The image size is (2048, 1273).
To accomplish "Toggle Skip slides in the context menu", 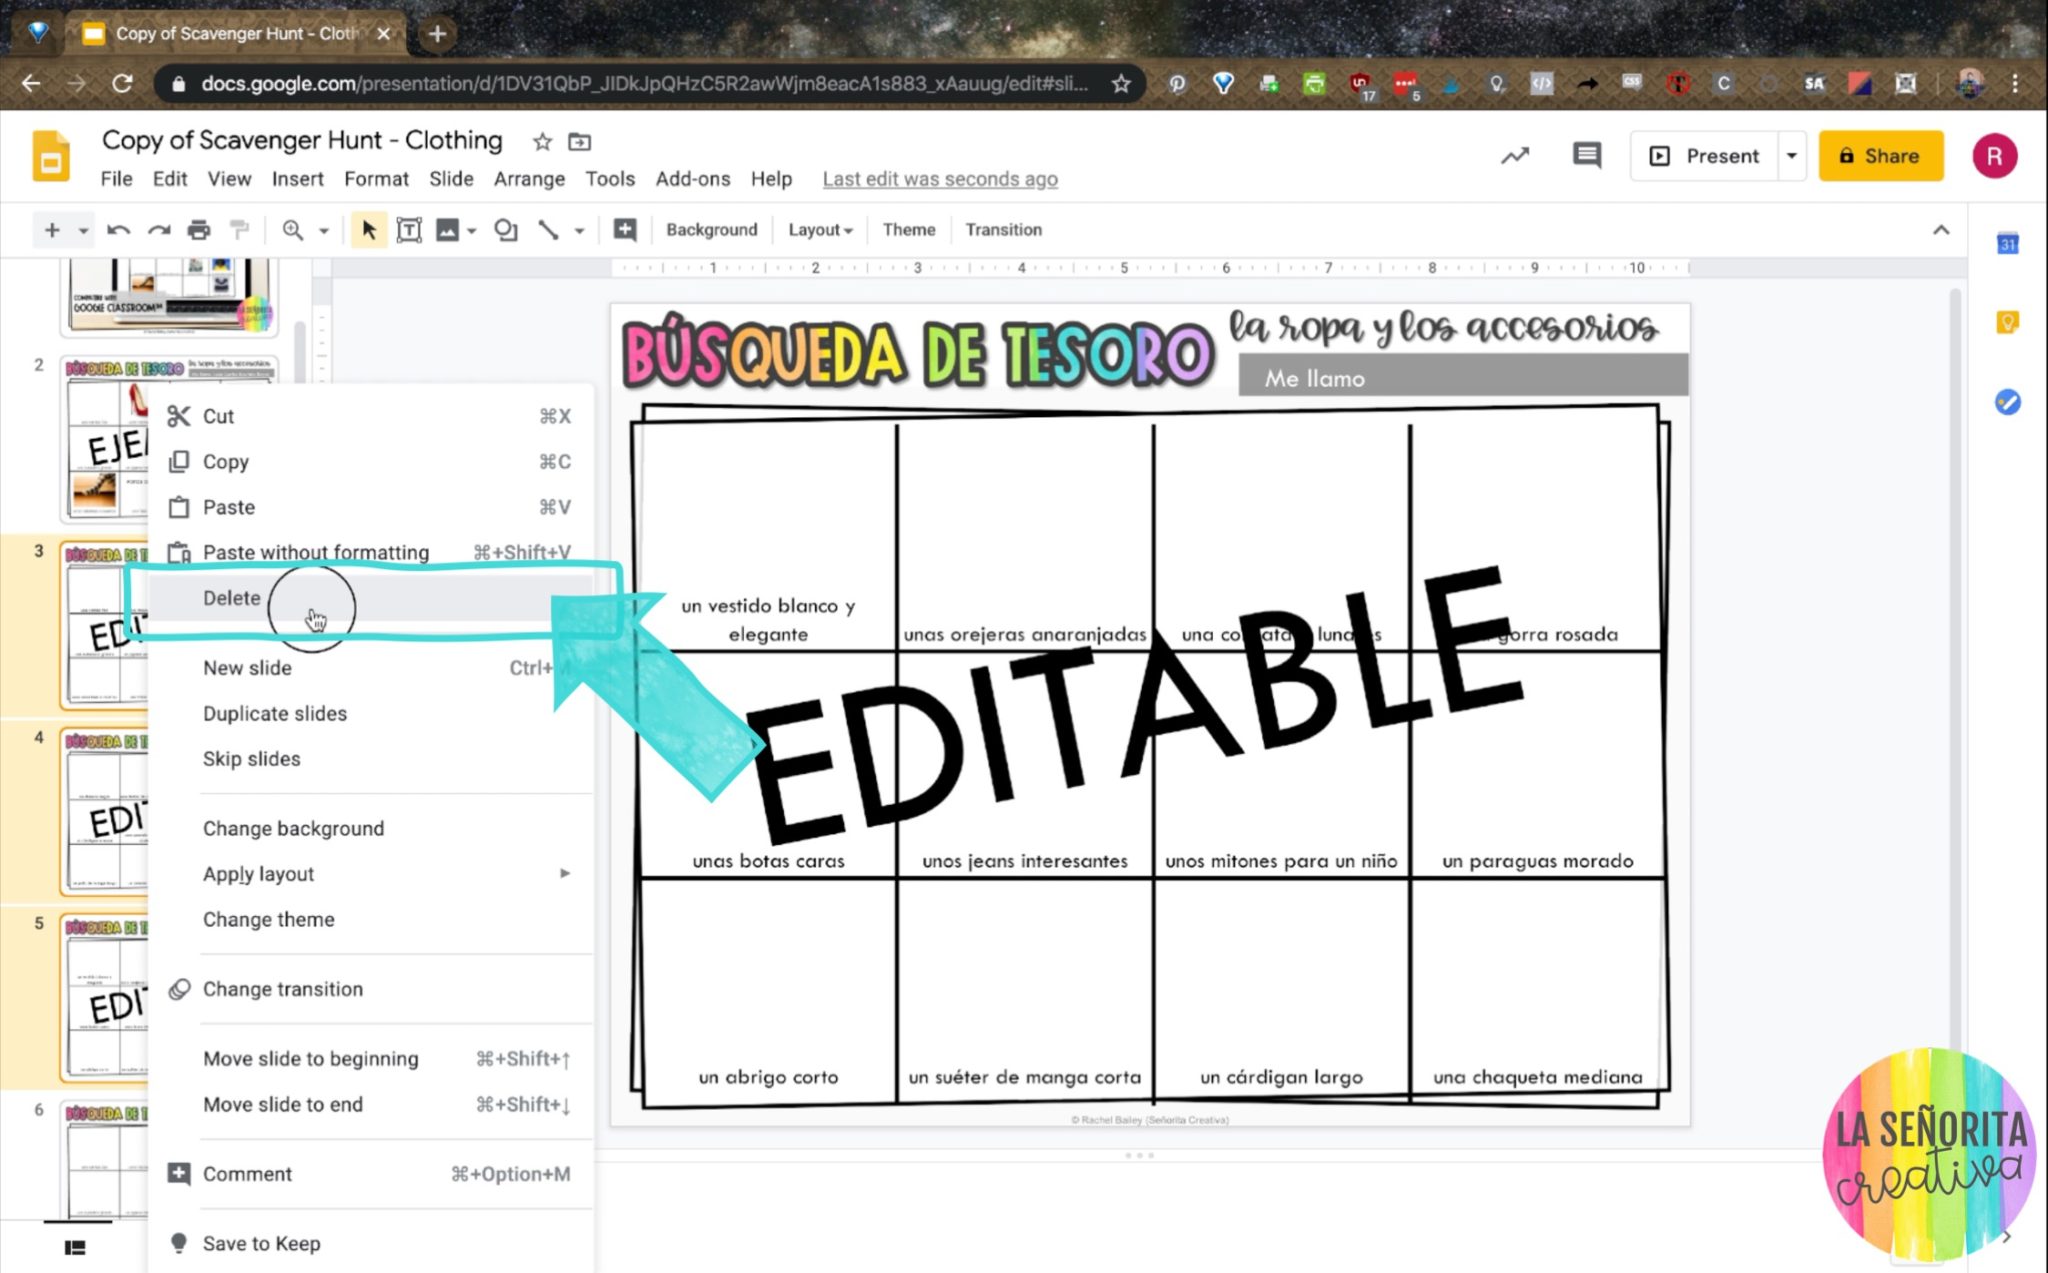I will pos(251,758).
